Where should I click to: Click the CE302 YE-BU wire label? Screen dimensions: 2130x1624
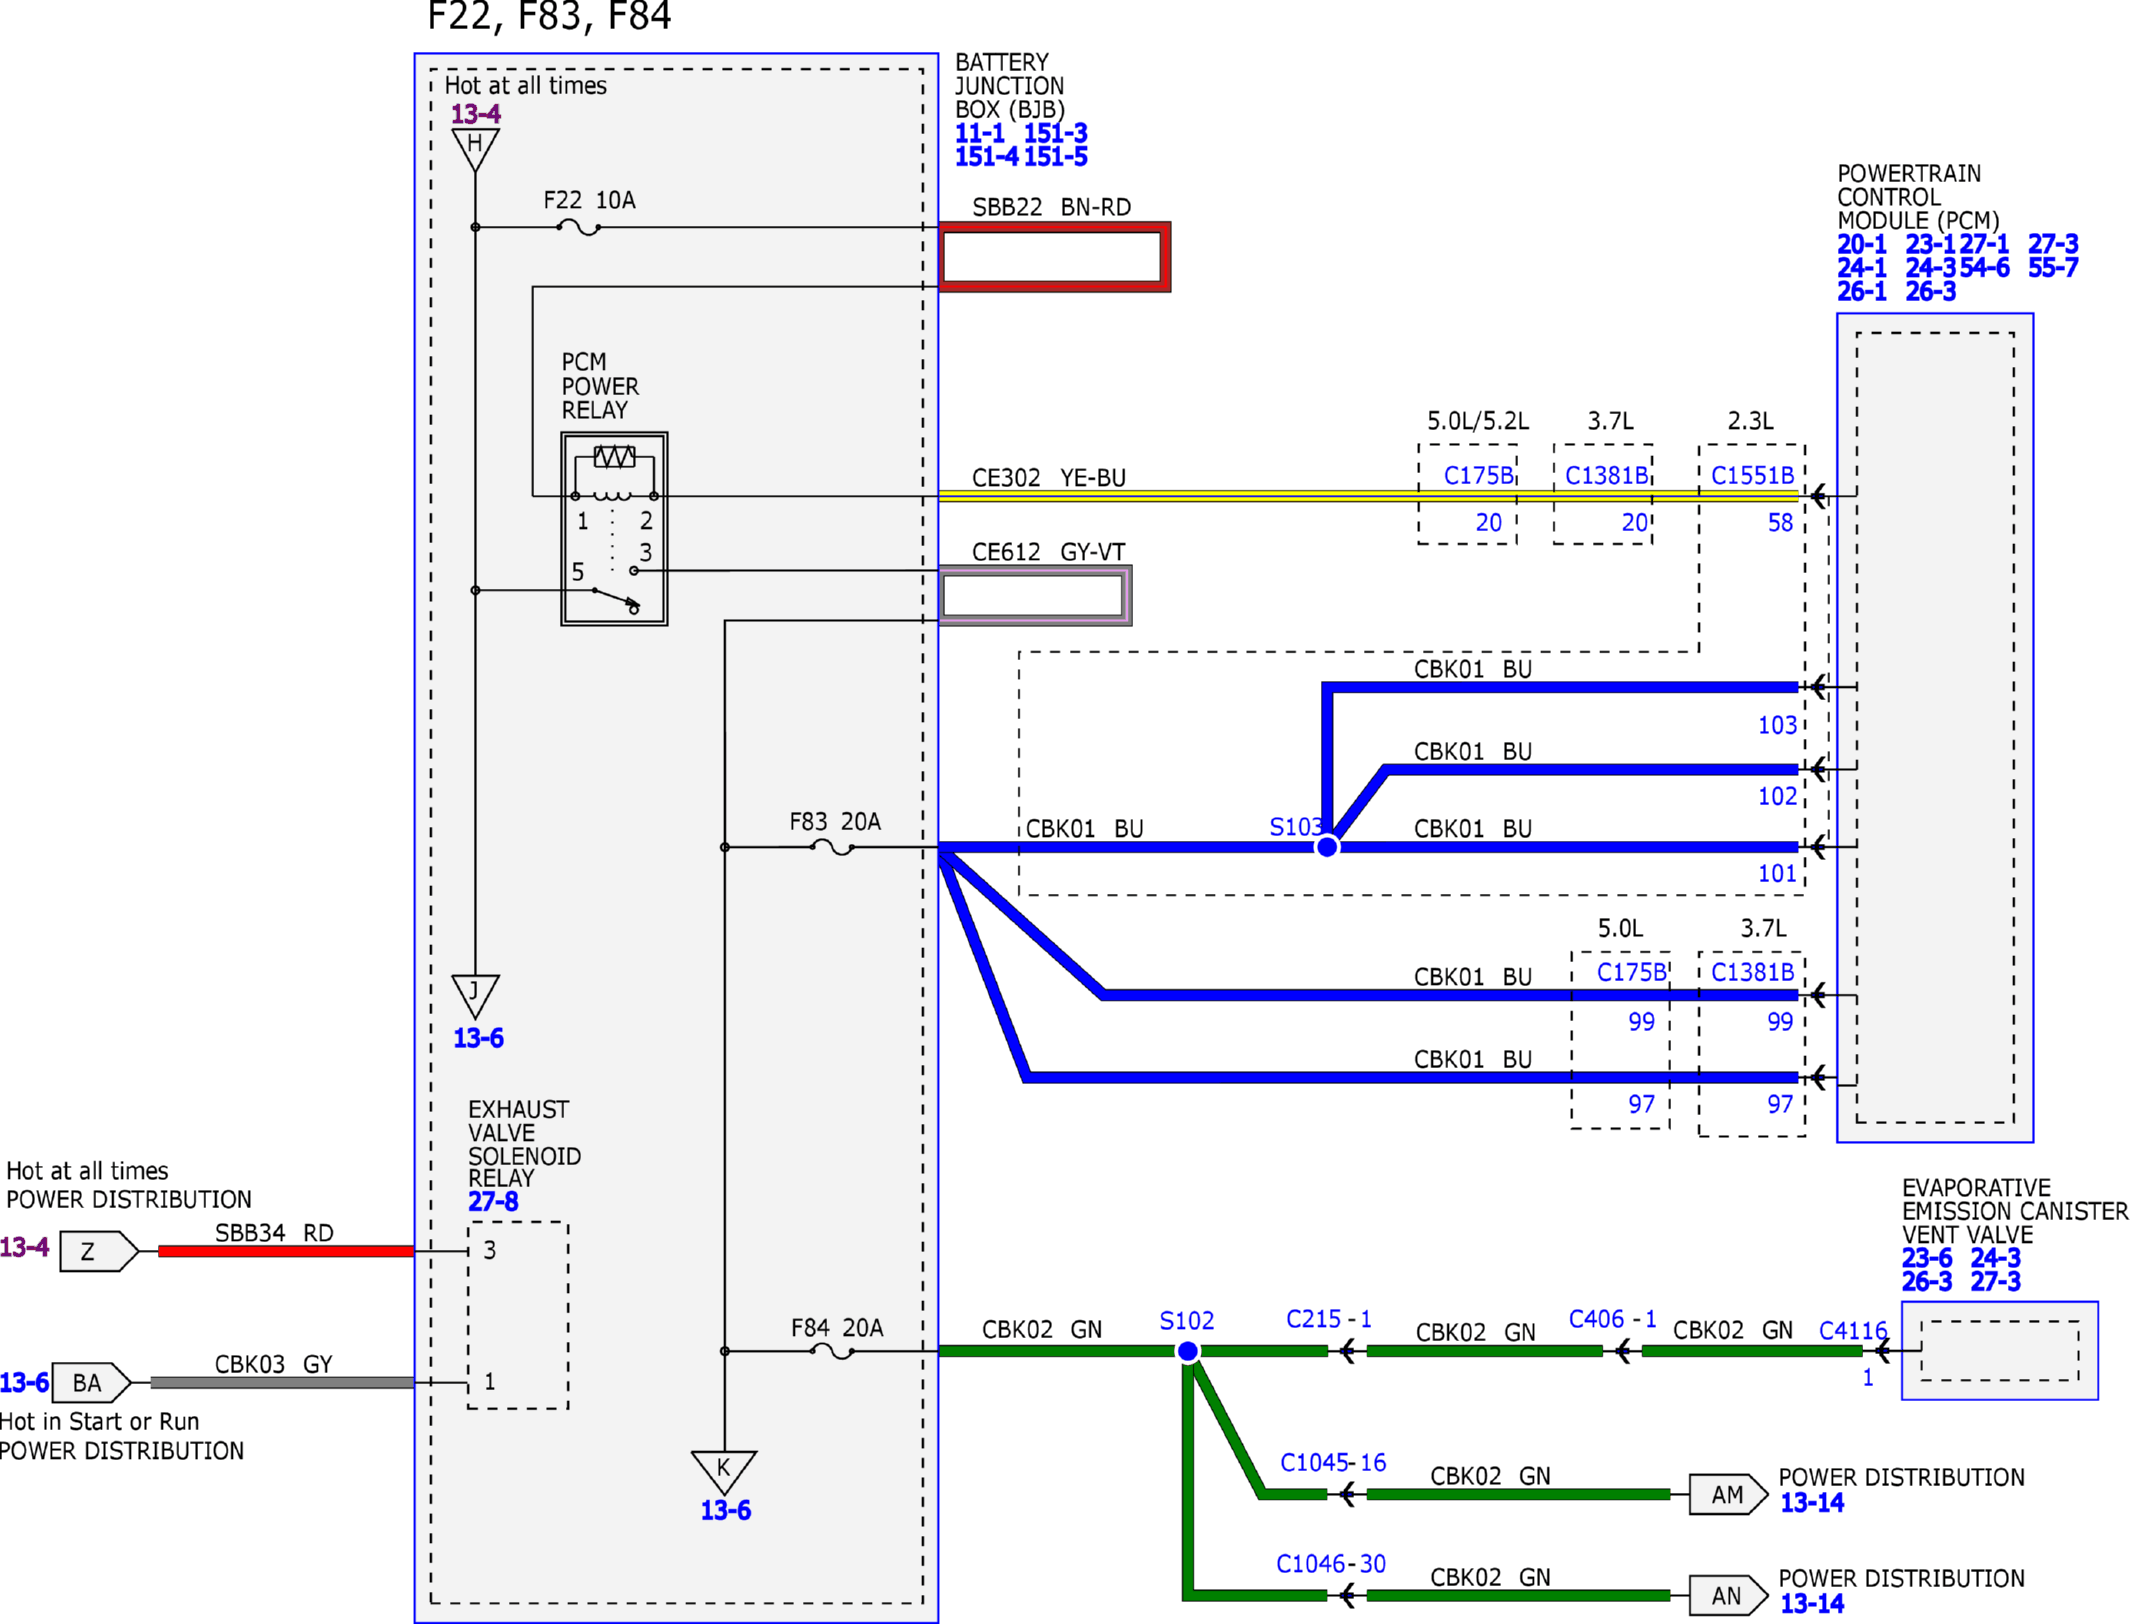[1049, 478]
